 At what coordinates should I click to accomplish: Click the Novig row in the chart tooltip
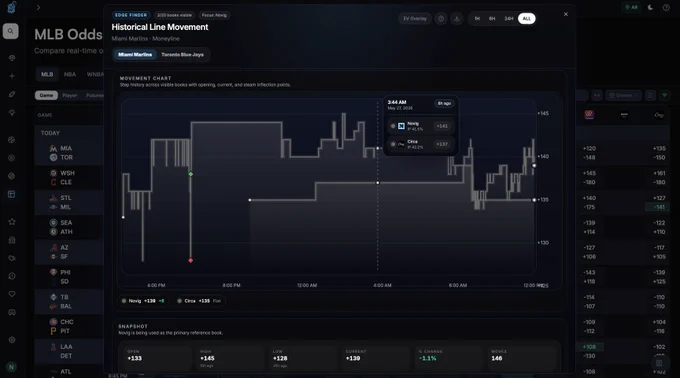click(x=421, y=126)
